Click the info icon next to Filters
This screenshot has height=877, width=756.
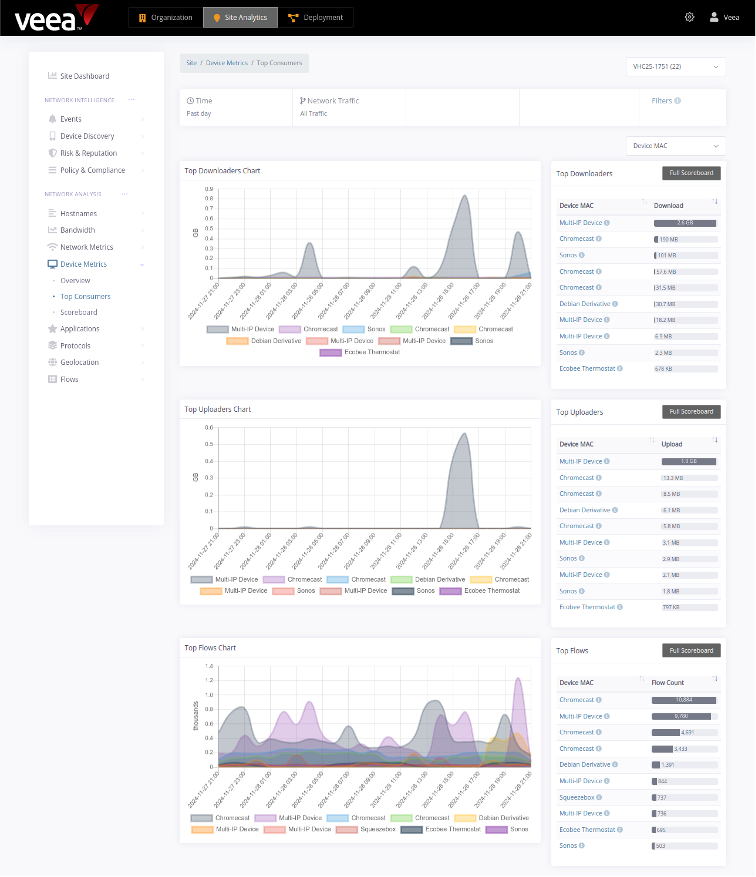678,101
